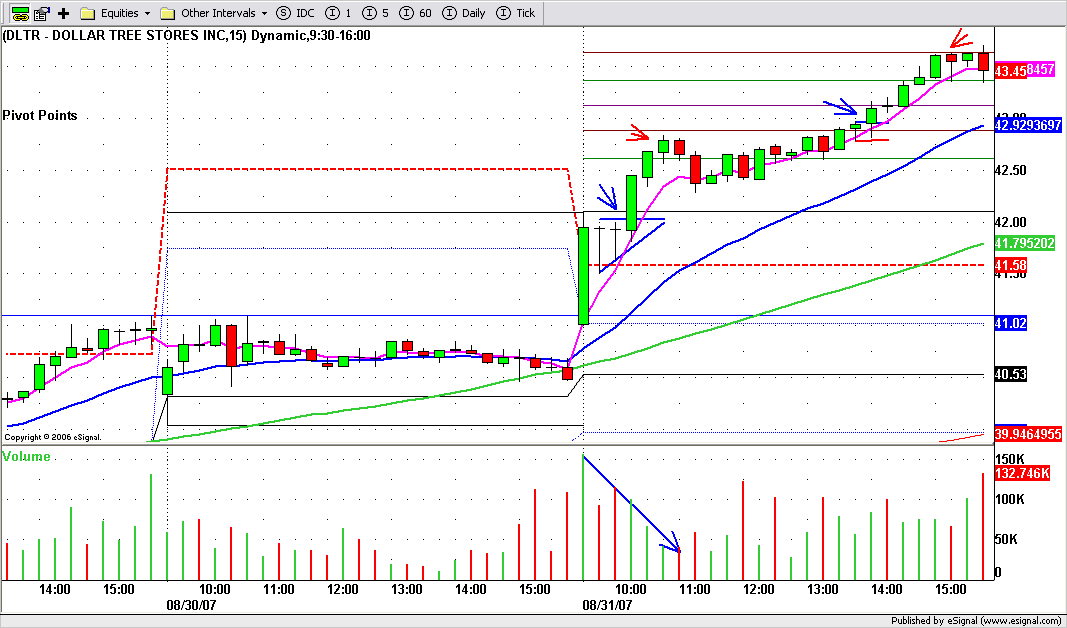The width and height of the screenshot is (1067, 628).
Task: Click the 42.00 price axis label
Action: pyautogui.click(x=1011, y=222)
